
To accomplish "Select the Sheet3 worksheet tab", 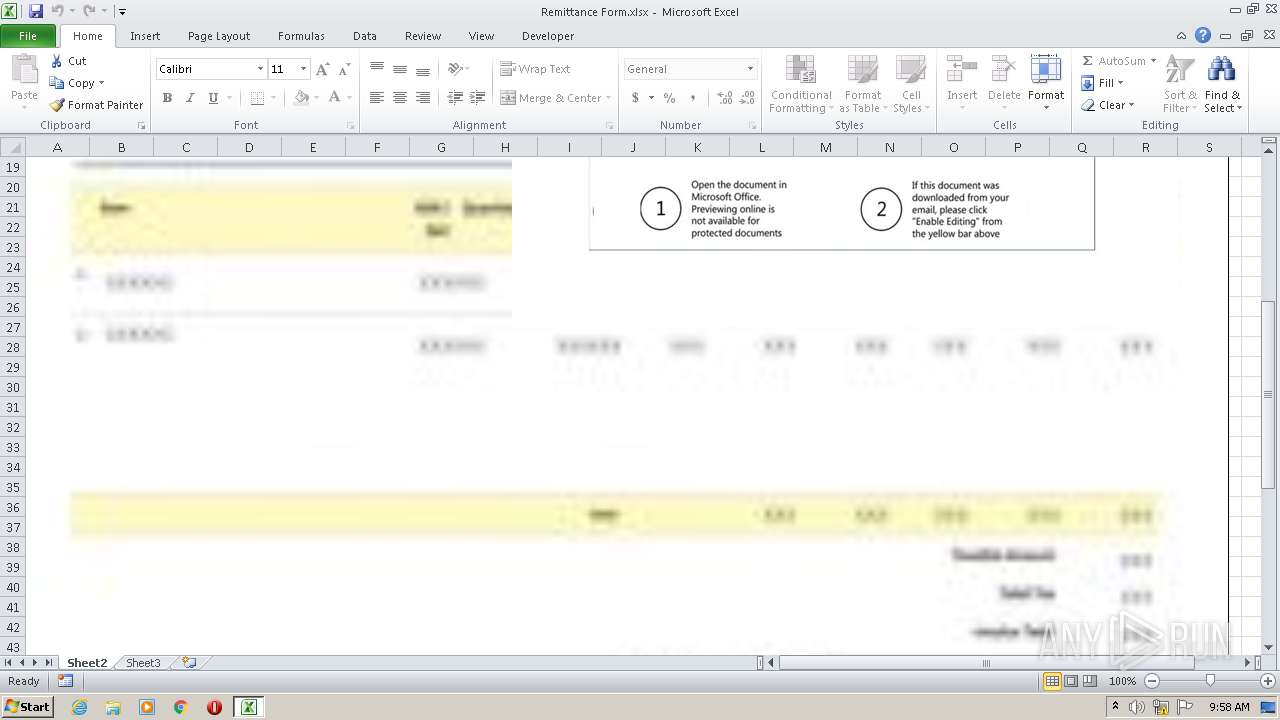I will click(143, 663).
